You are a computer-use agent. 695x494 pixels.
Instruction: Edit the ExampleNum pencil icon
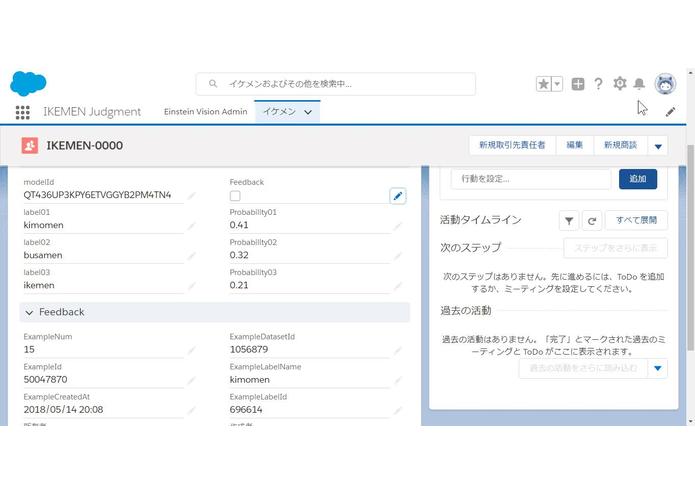[x=191, y=350]
